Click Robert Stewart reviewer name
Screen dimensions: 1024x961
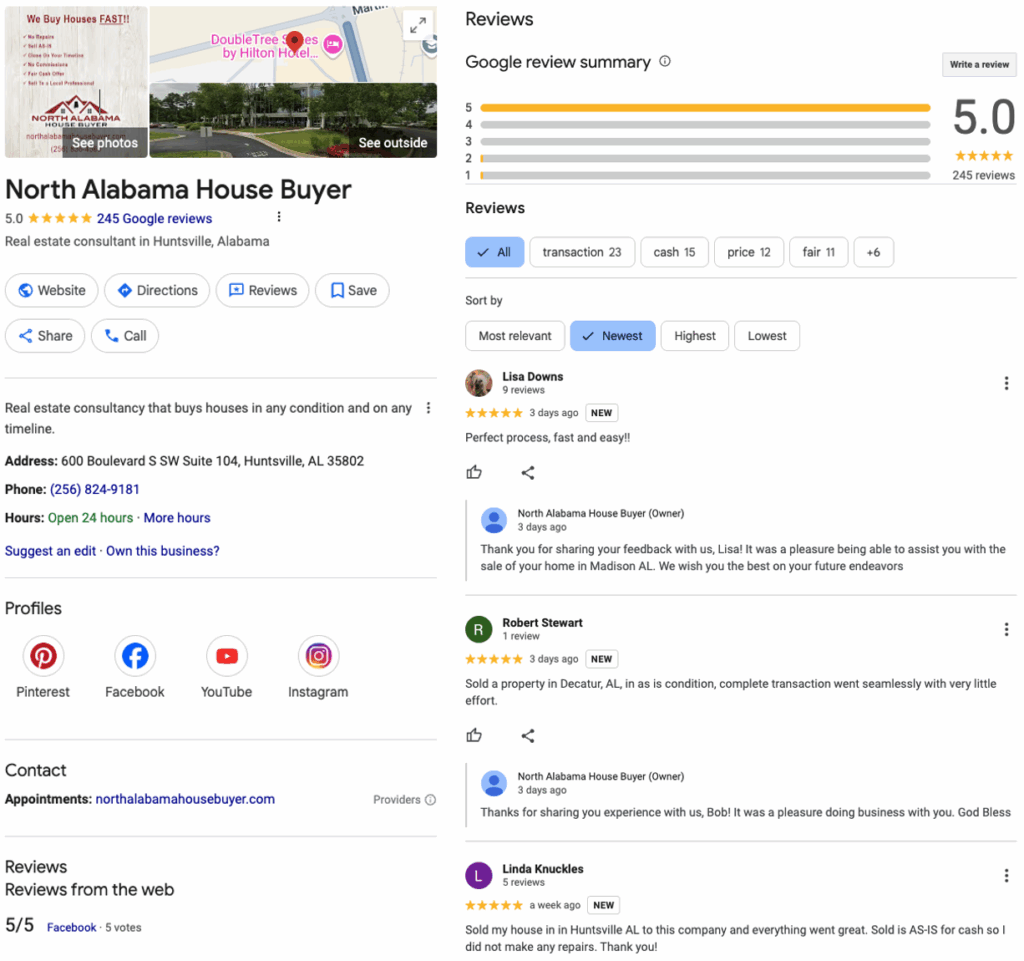542,622
